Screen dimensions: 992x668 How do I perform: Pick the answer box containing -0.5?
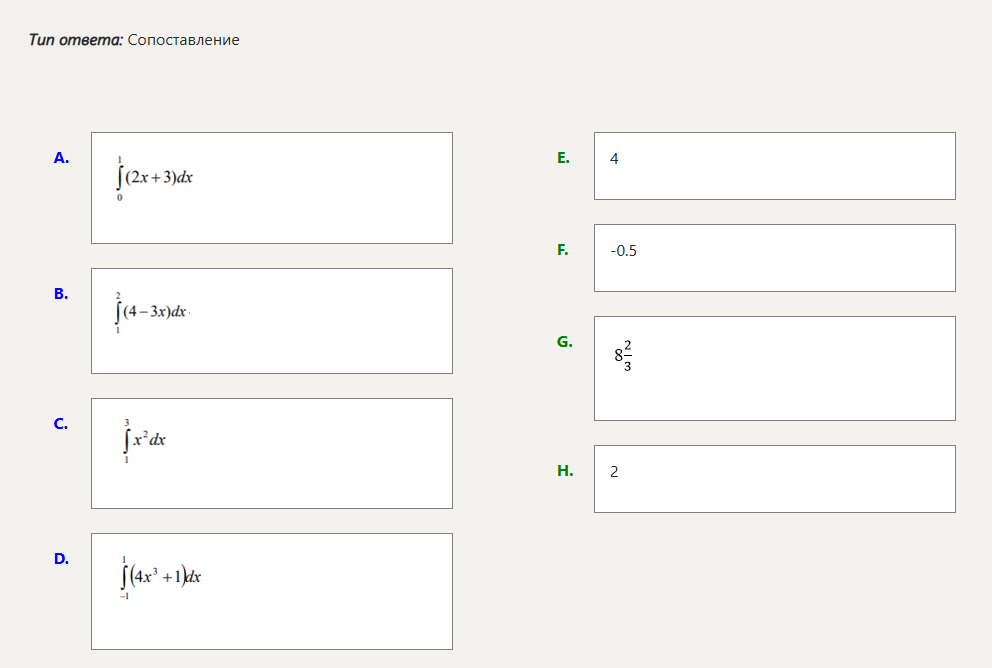click(774, 258)
